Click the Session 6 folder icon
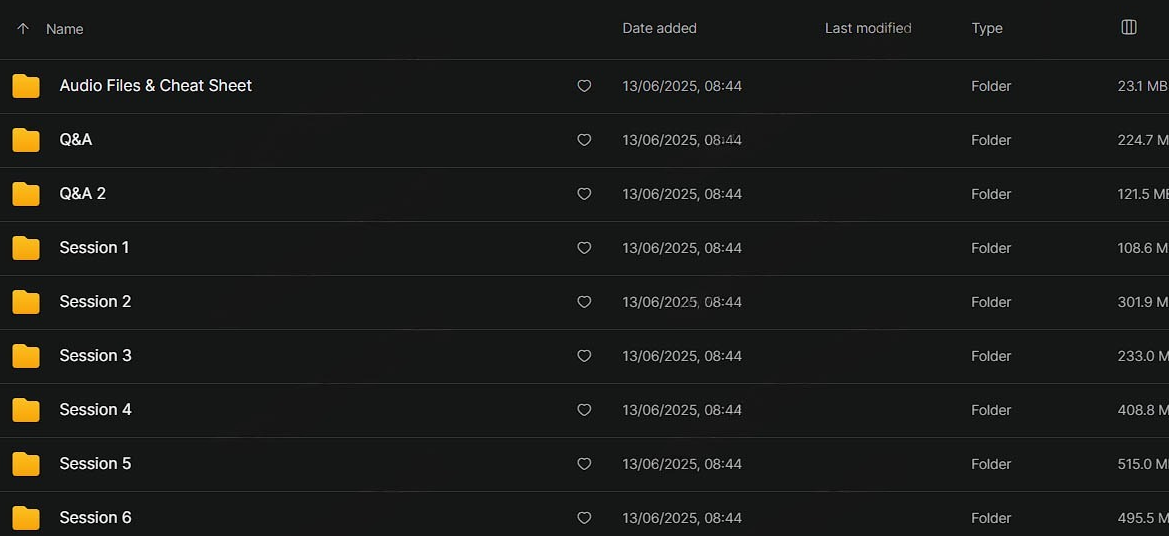The width and height of the screenshot is (1170, 536). click(26, 518)
